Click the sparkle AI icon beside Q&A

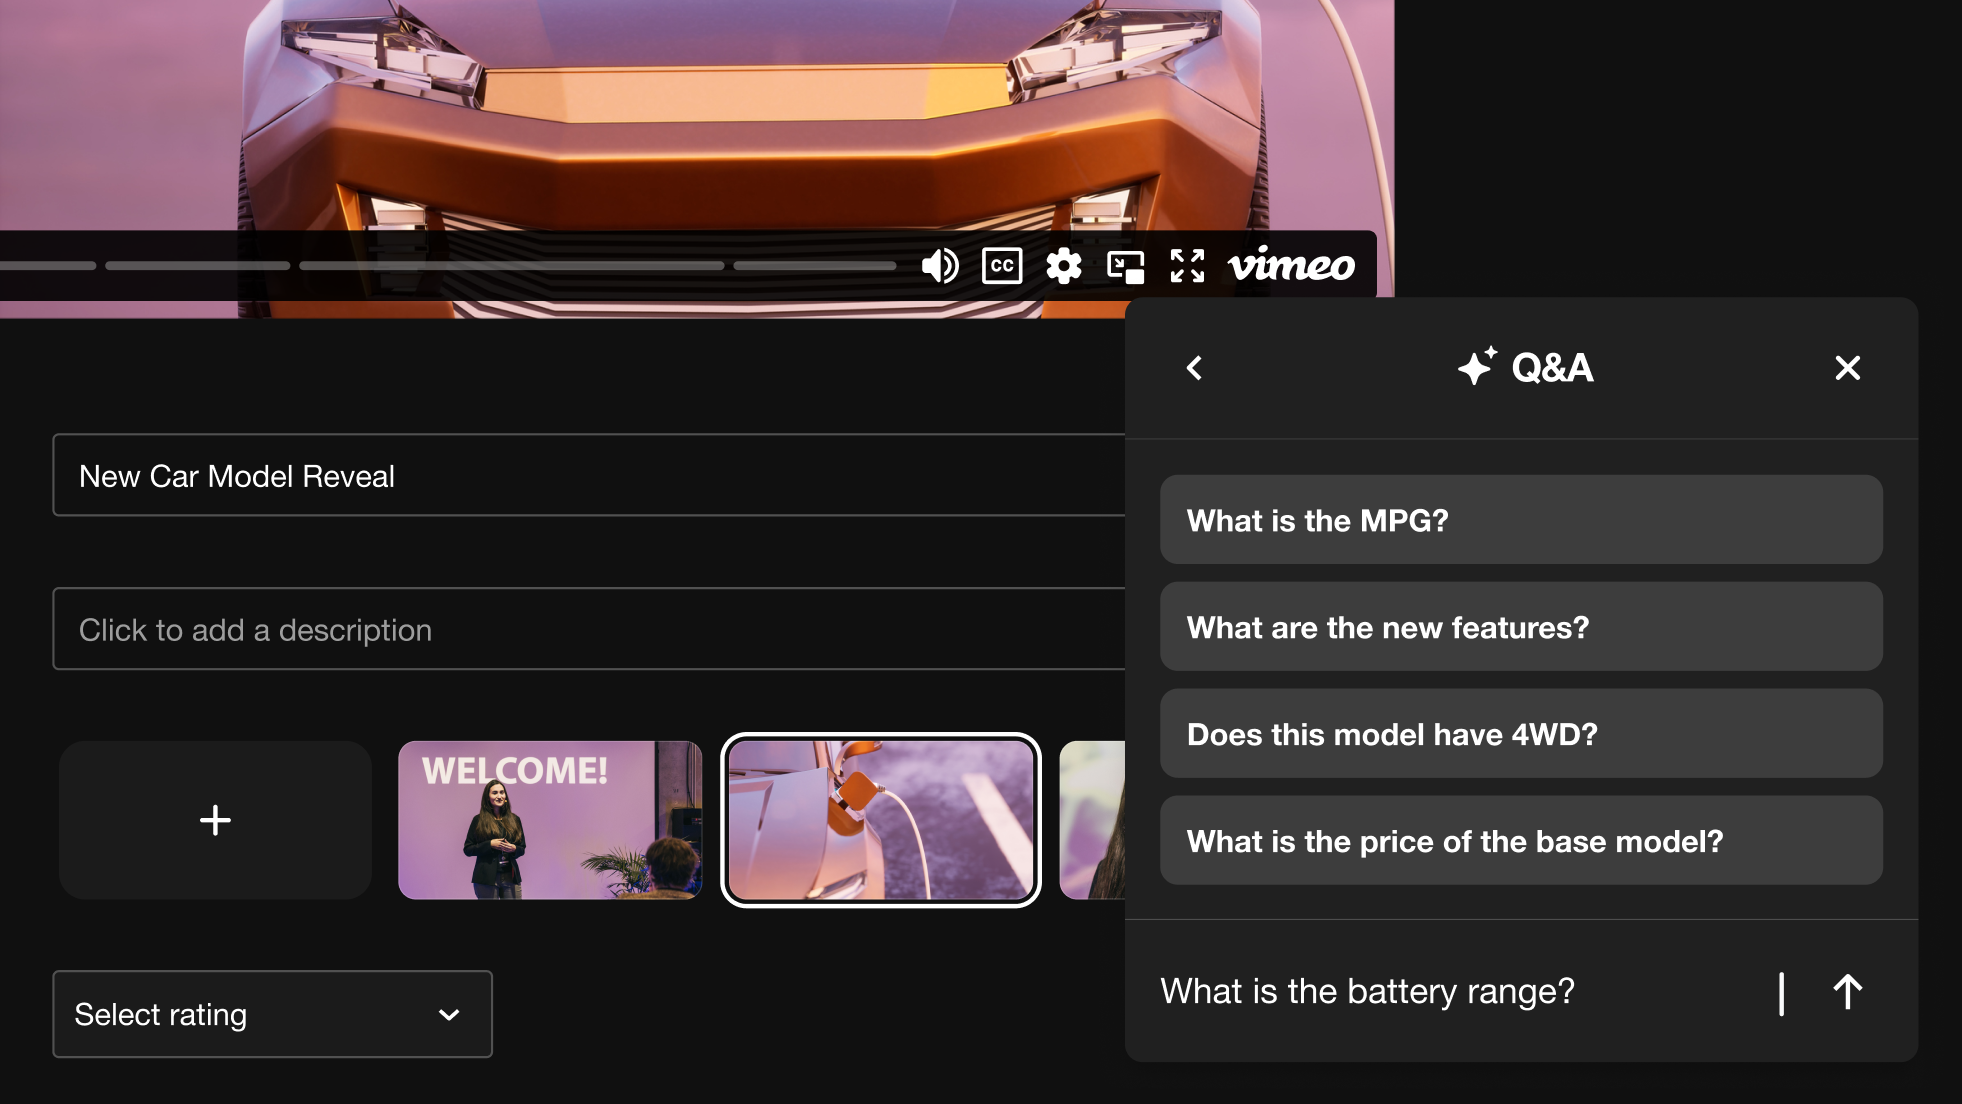(1476, 366)
